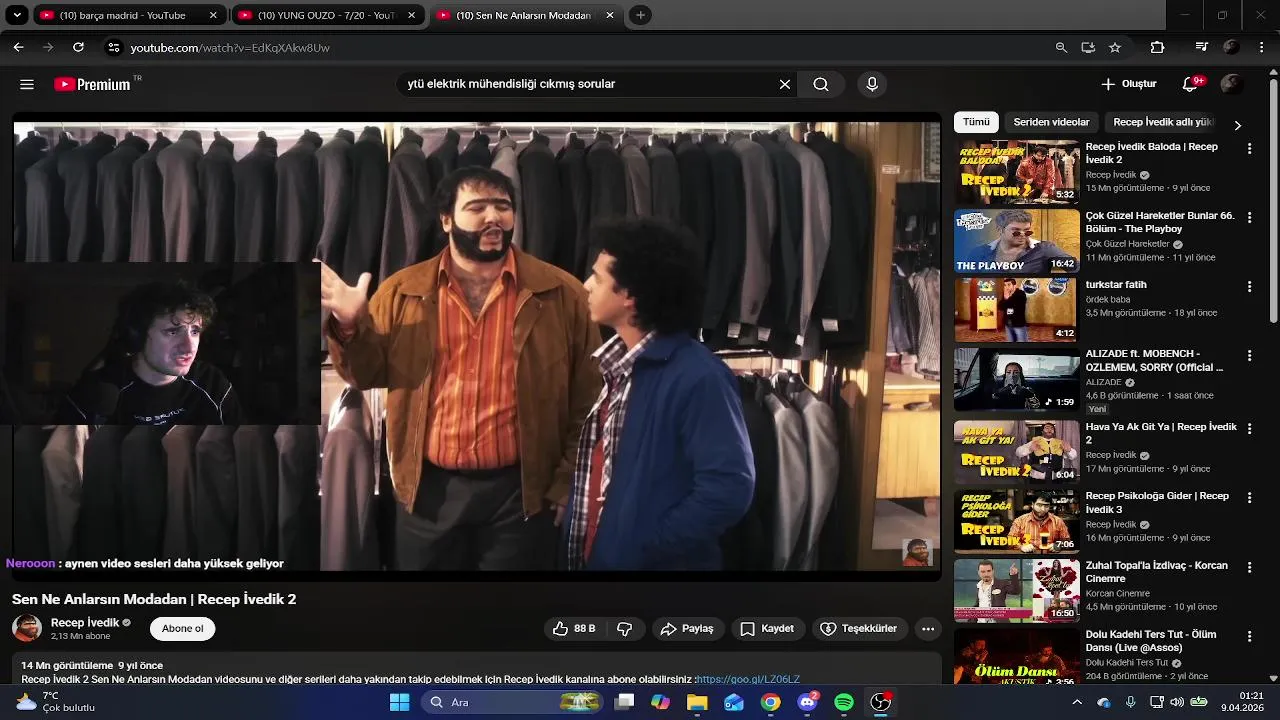Image resolution: width=1280 pixels, height=720 pixels.
Task: Open YouTube notifications bell
Action: point(1190,85)
